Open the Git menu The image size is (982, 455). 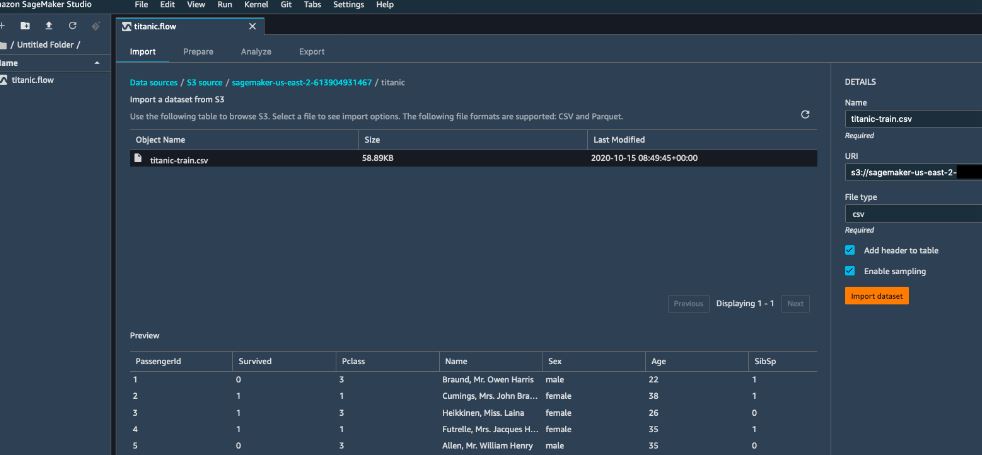pos(286,4)
